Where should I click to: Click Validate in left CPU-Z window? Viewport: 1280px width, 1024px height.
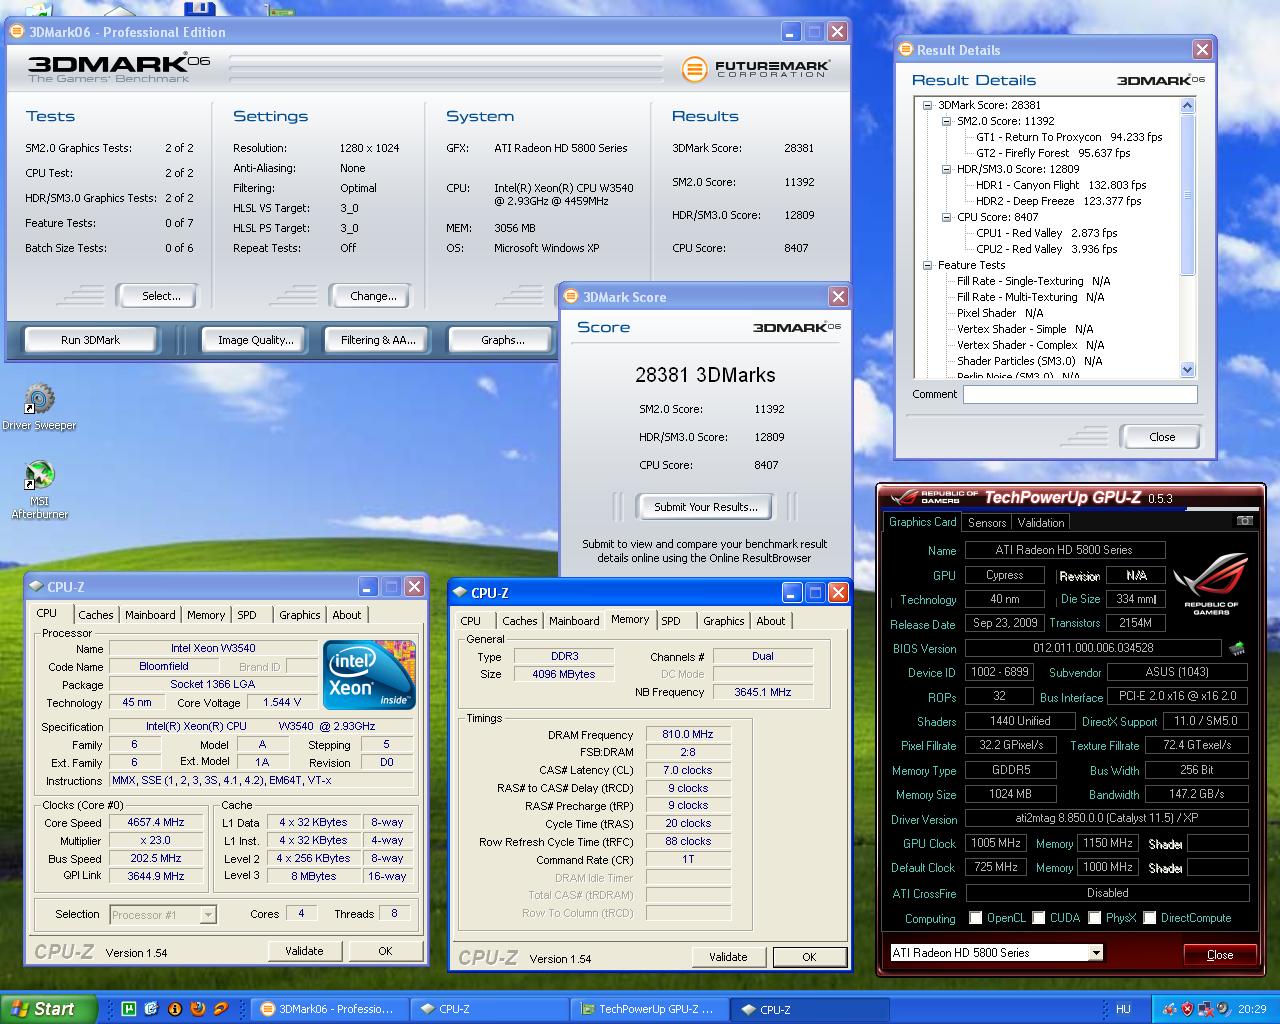click(x=304, y=951)
